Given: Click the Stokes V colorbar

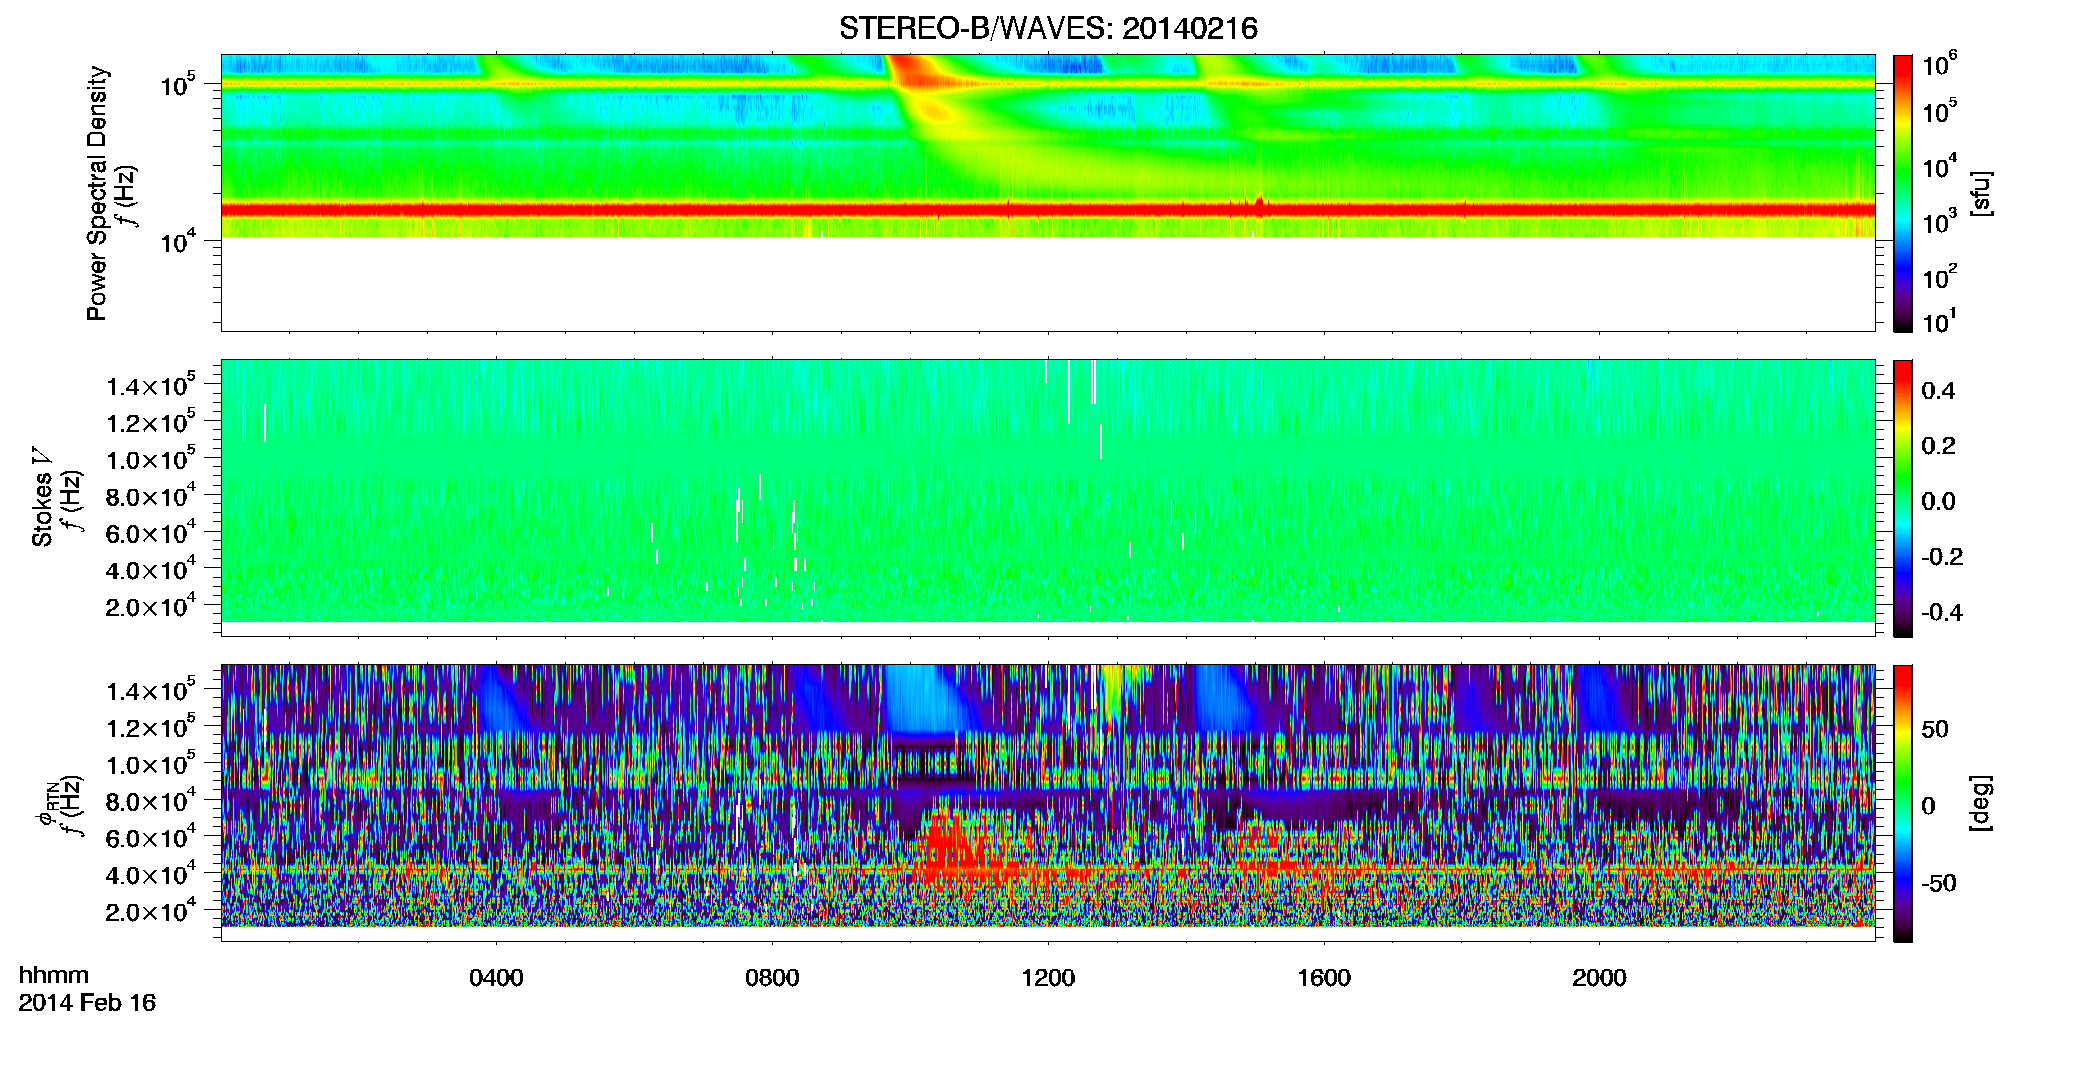Looking at the screenshot, I should coord(1903,498).
